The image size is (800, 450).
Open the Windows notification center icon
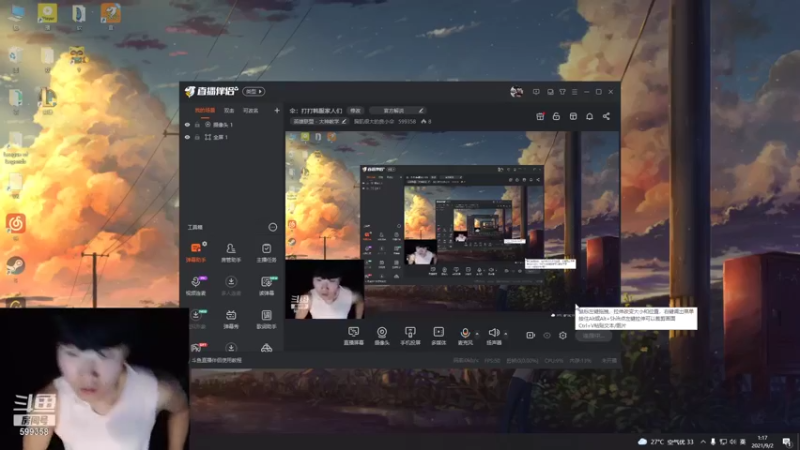click(787, 441)
